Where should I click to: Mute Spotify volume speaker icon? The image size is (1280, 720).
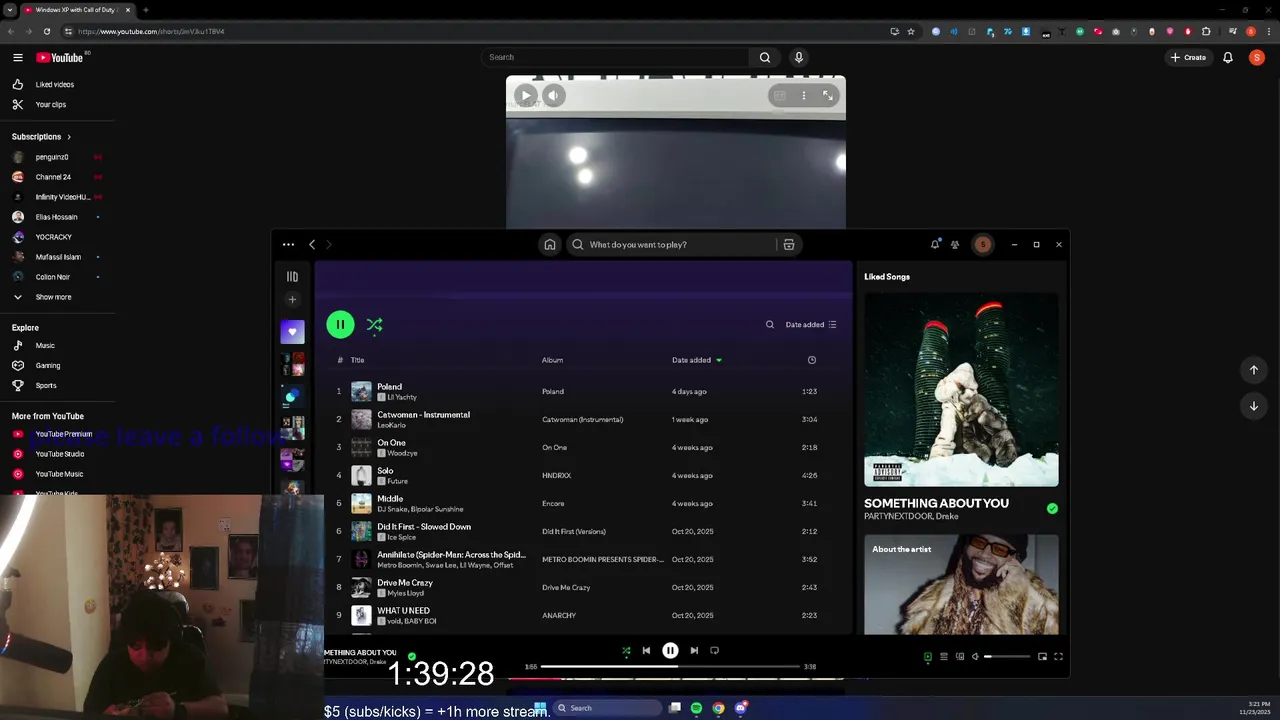pyautogui.click(x=975, y=657)
